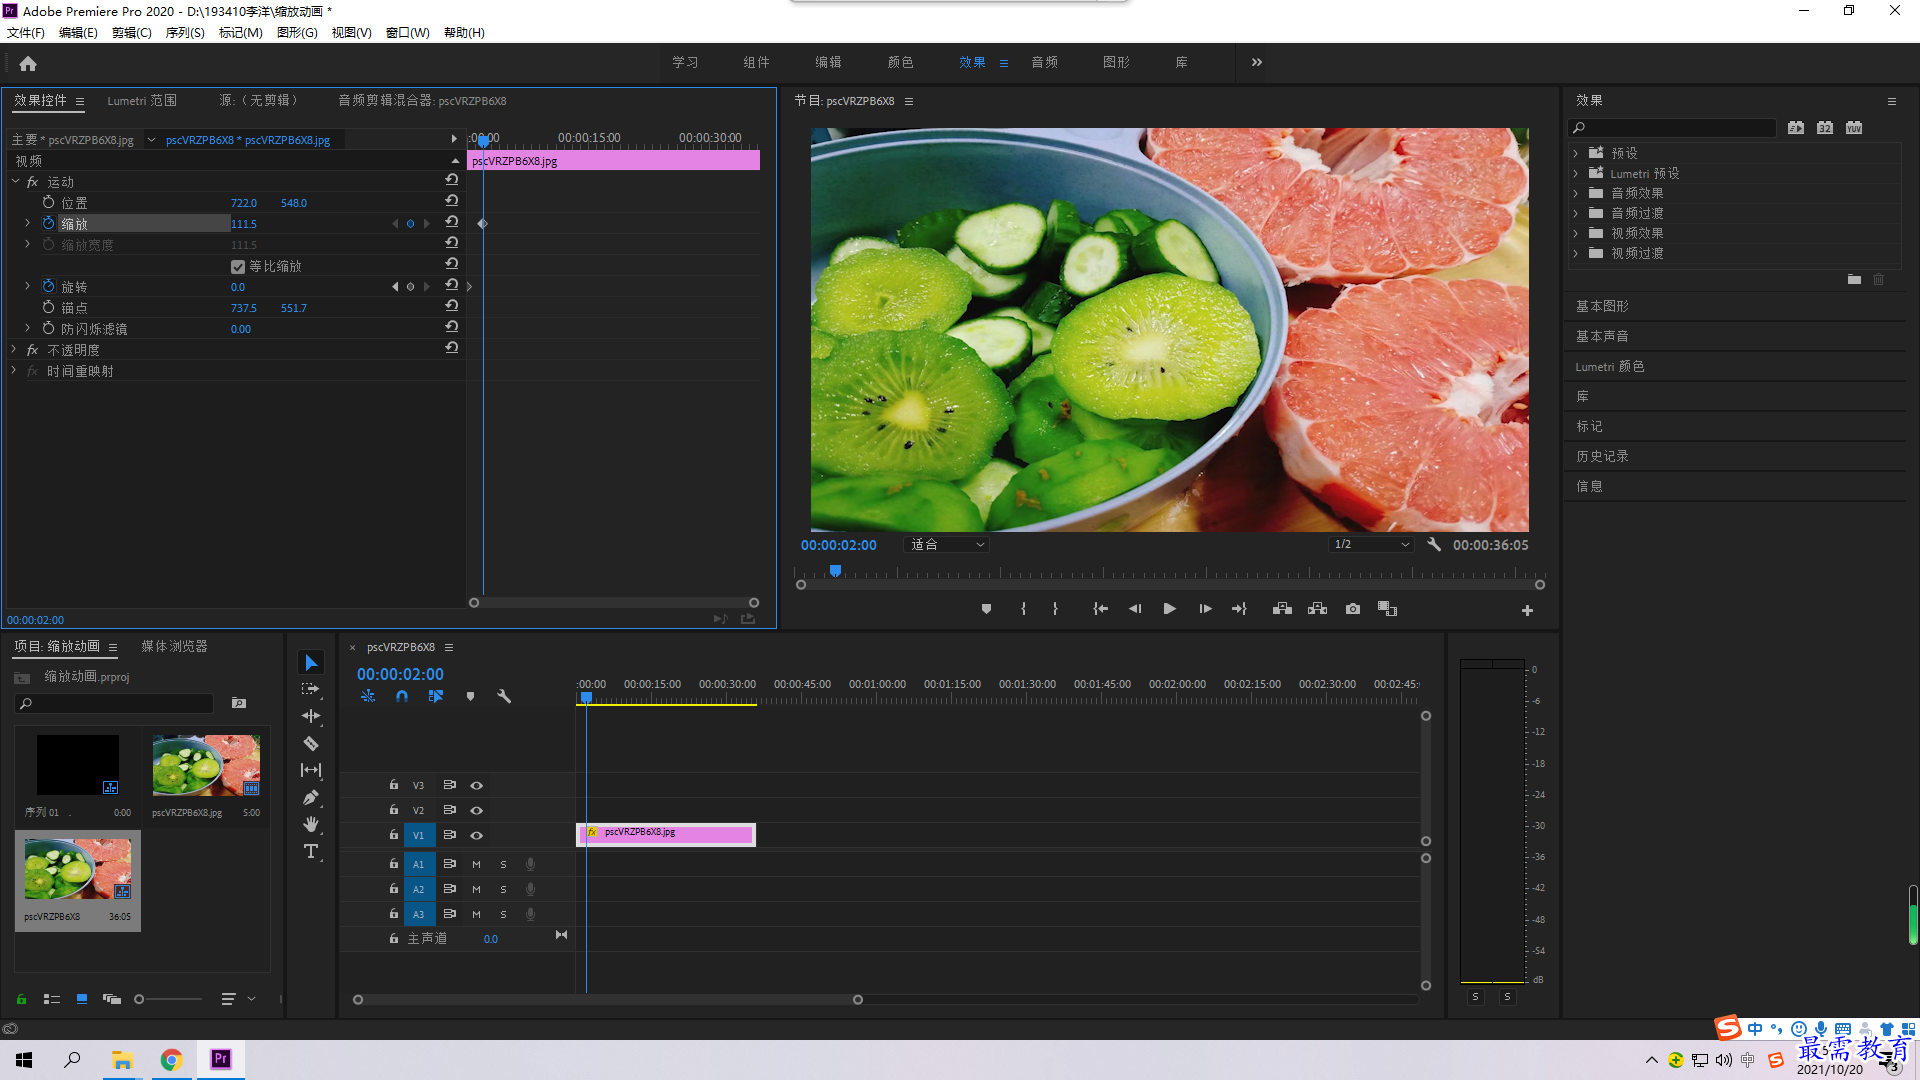Open the zoom level Fit dropdown
Image resolution: width=1920 pixels, height=1080 pixels.
[x=946, y=545]
